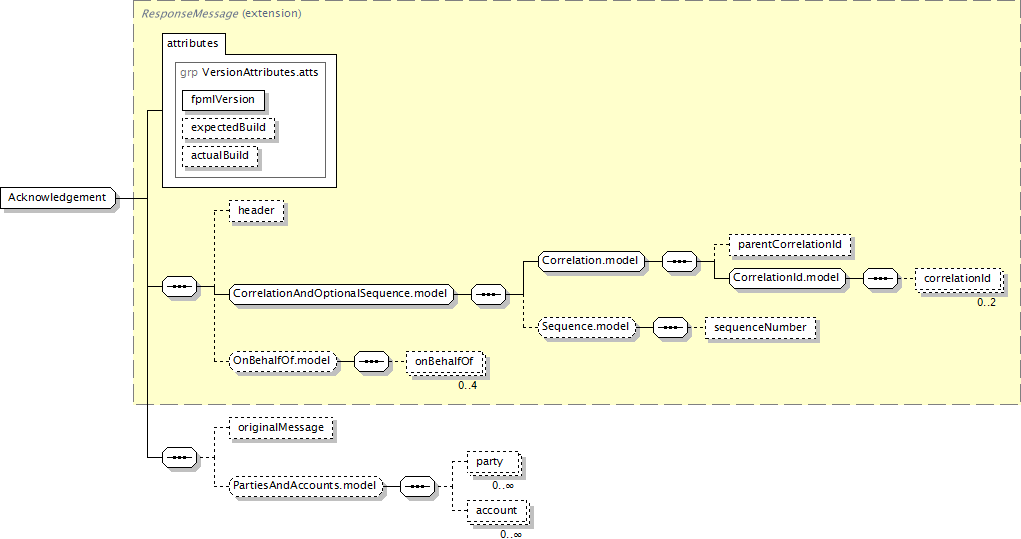
Task: Click the sequence icon left of header branch
Action: (180, 286)
